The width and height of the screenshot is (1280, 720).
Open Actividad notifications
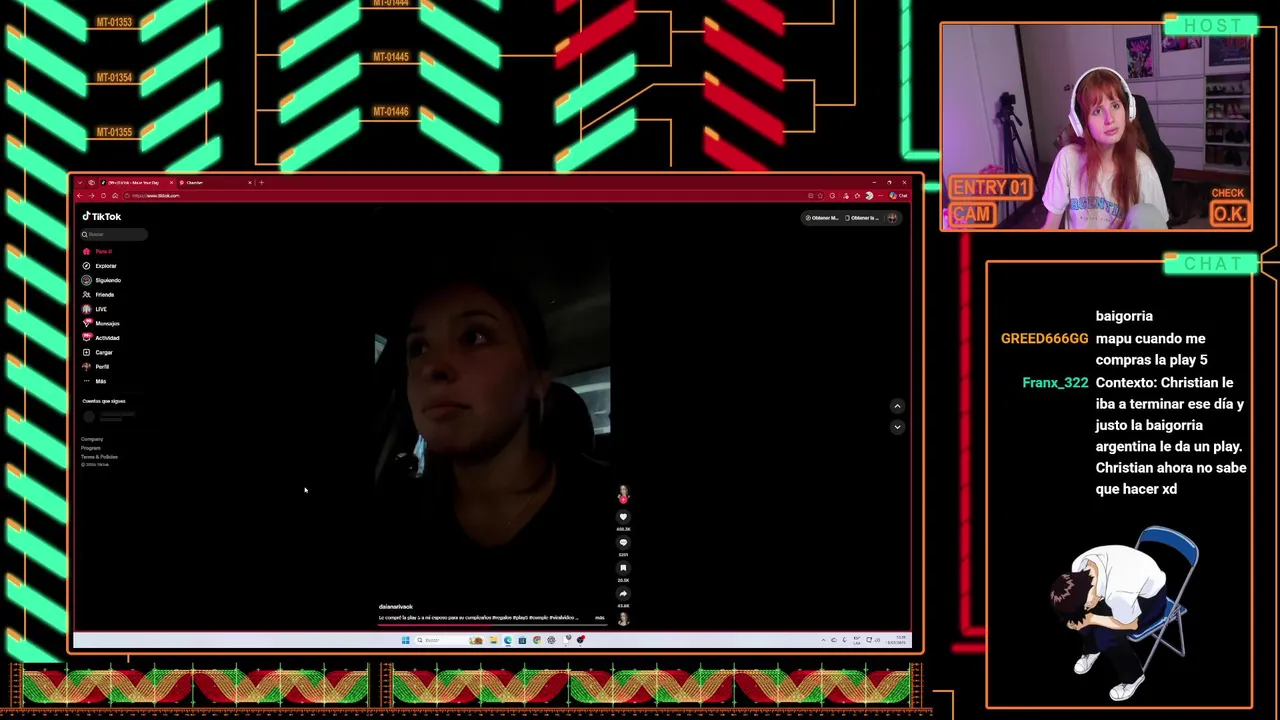101,338
